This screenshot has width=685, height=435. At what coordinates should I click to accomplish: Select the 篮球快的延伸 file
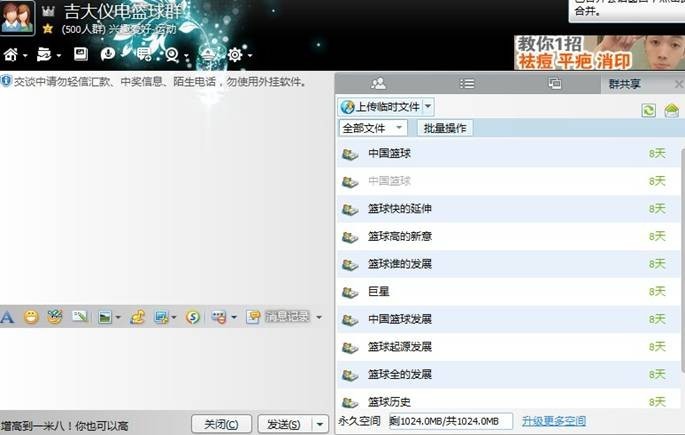pyautogui.click(x=400, y=209)
